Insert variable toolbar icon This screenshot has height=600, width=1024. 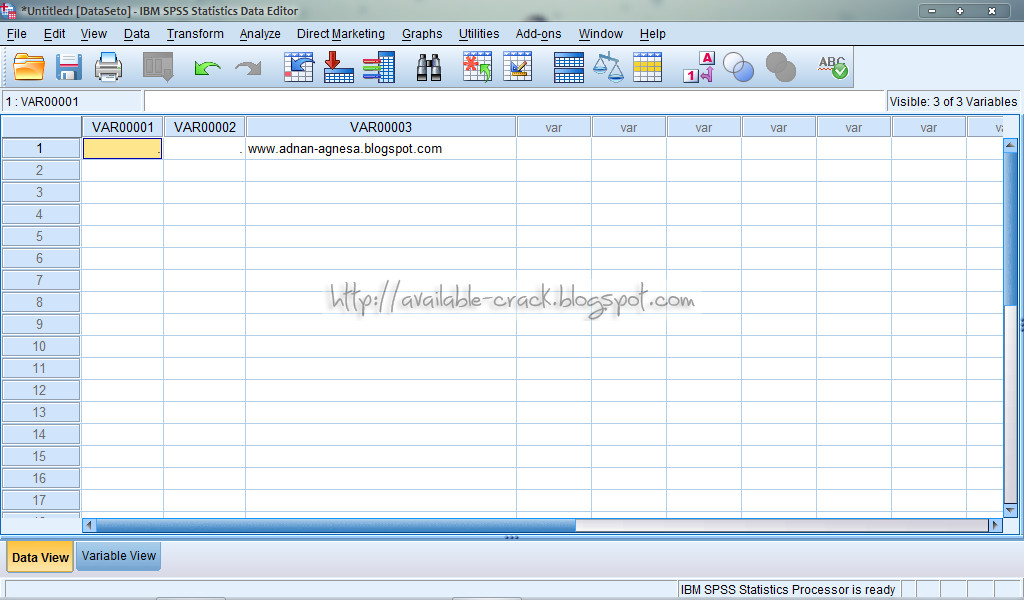click(518, 67)
